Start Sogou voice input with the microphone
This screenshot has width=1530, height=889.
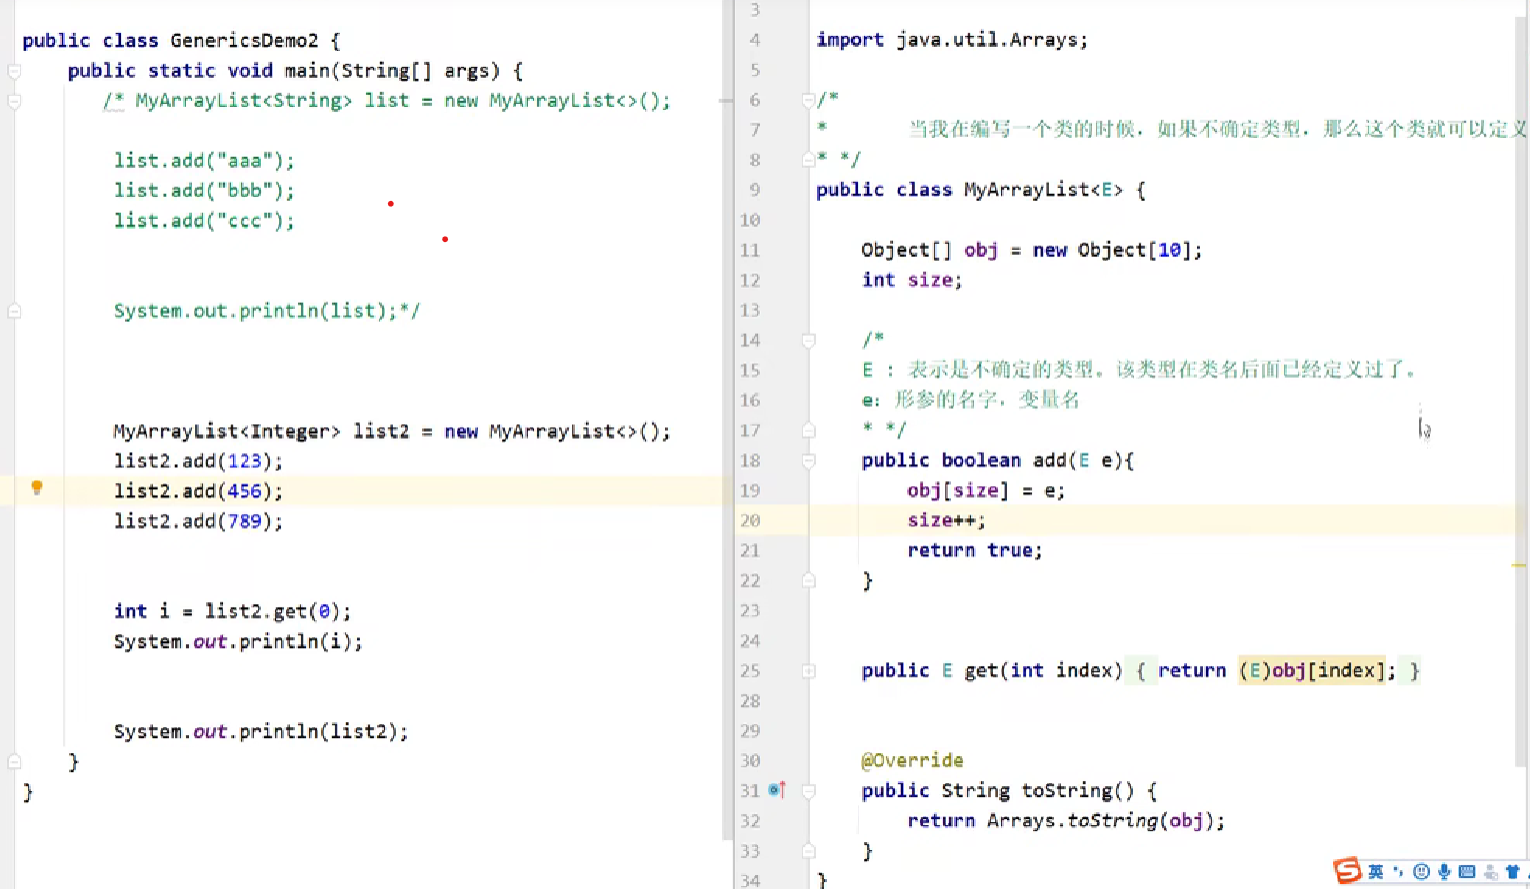click(1444, 872)
